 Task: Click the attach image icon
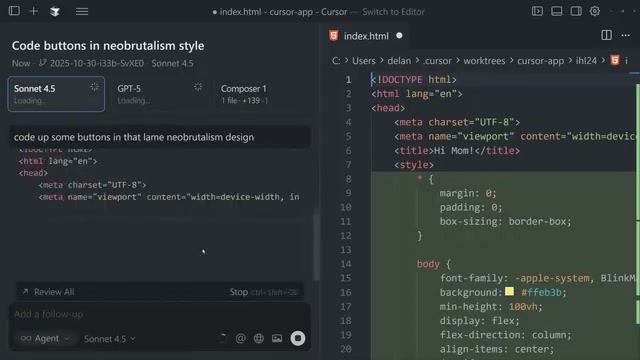pyautogui.click(x=277, y=338)
